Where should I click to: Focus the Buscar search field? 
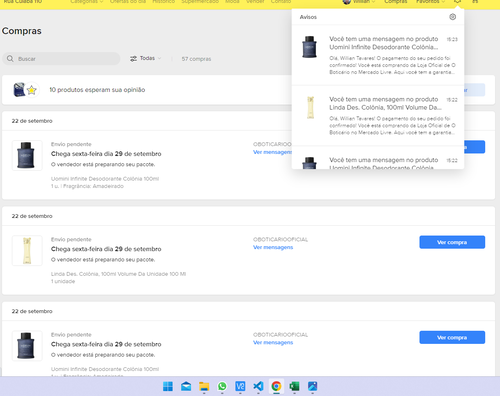click(x=61, y=59)
